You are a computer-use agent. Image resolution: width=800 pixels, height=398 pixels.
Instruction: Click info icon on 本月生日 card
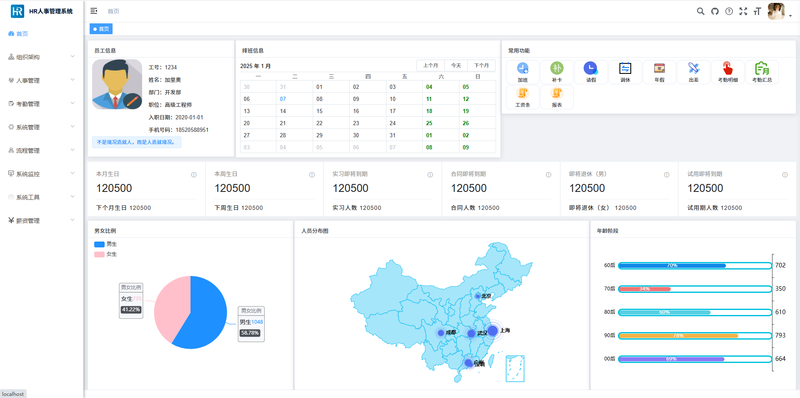click(x=194, y=175)
